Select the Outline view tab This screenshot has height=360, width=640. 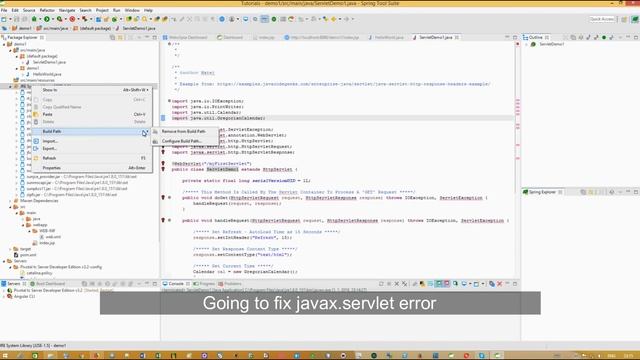[536, 38]
